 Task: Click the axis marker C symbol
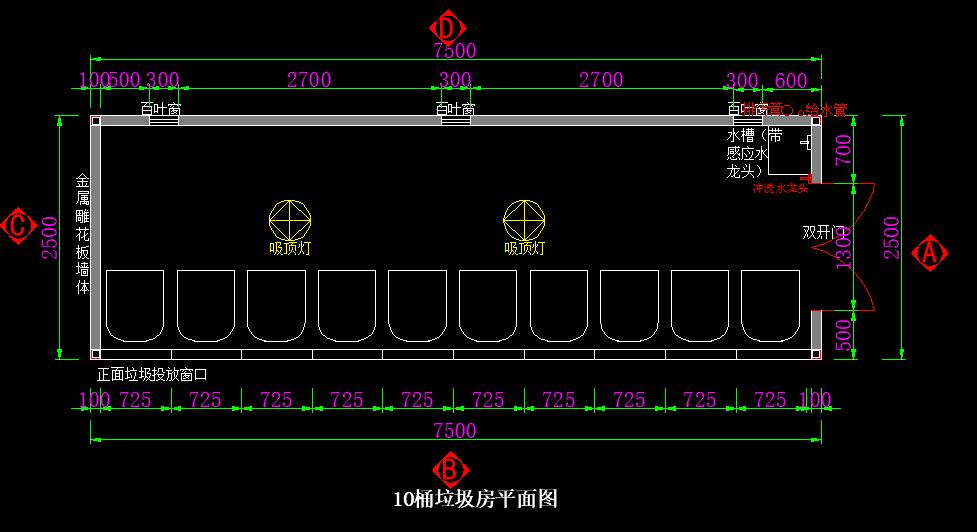[x=17, y=226]
